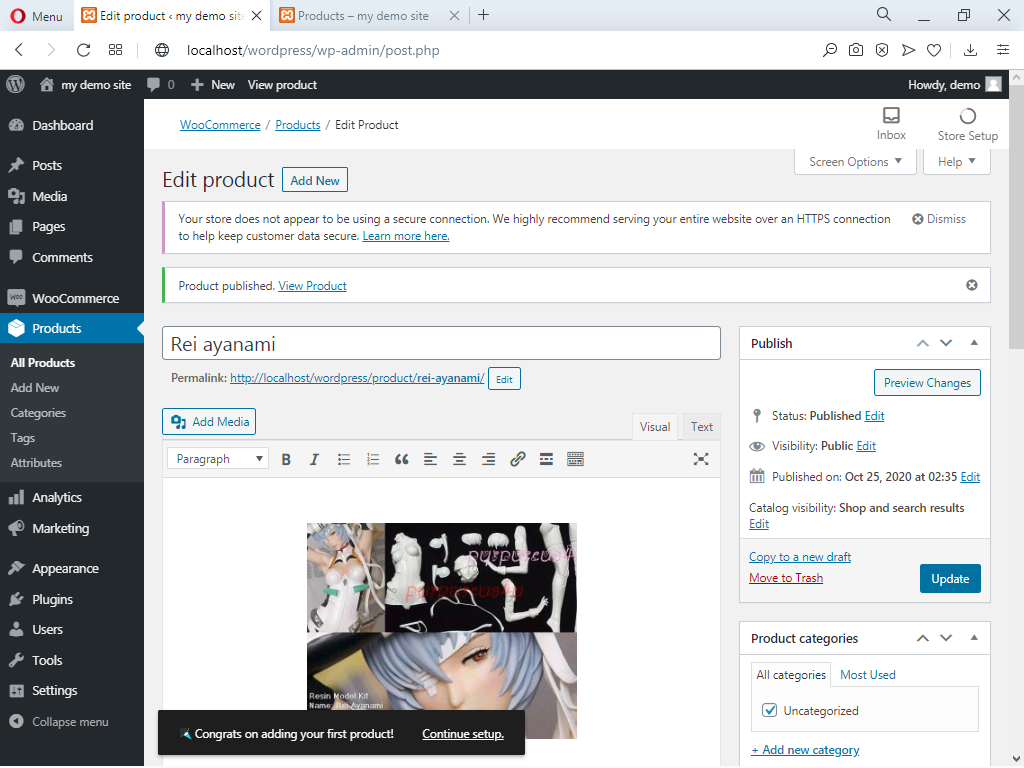1024x768 pixels.
Task: Open the Opera Menu
Action: [37, 16]
